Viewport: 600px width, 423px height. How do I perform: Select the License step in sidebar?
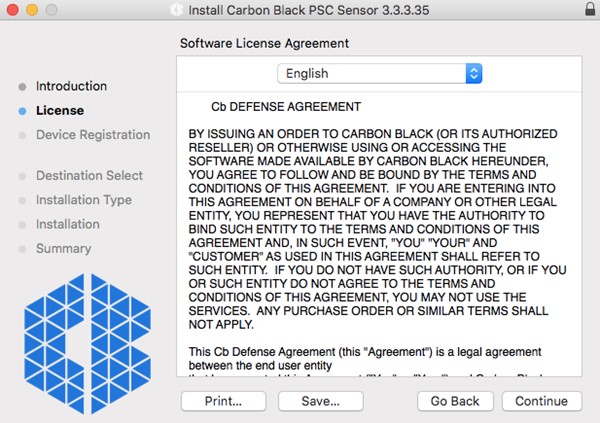pos(60,110)
